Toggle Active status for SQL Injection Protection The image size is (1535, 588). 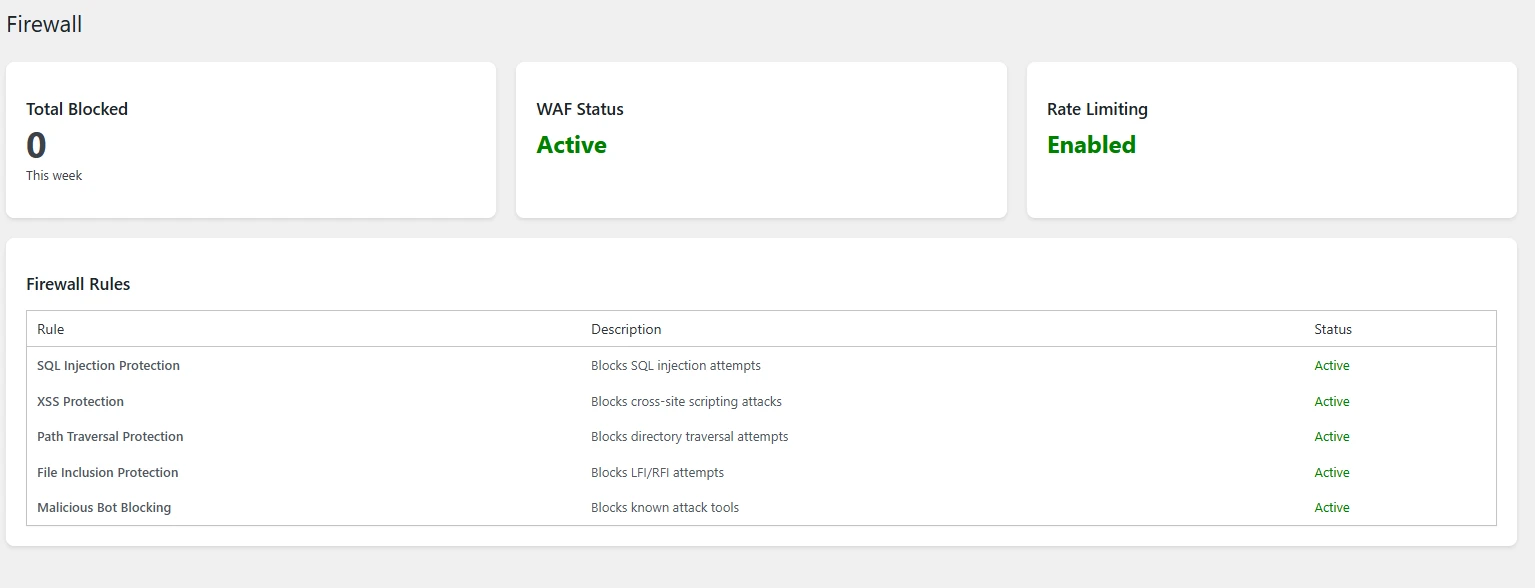[x=1331, y=365]
